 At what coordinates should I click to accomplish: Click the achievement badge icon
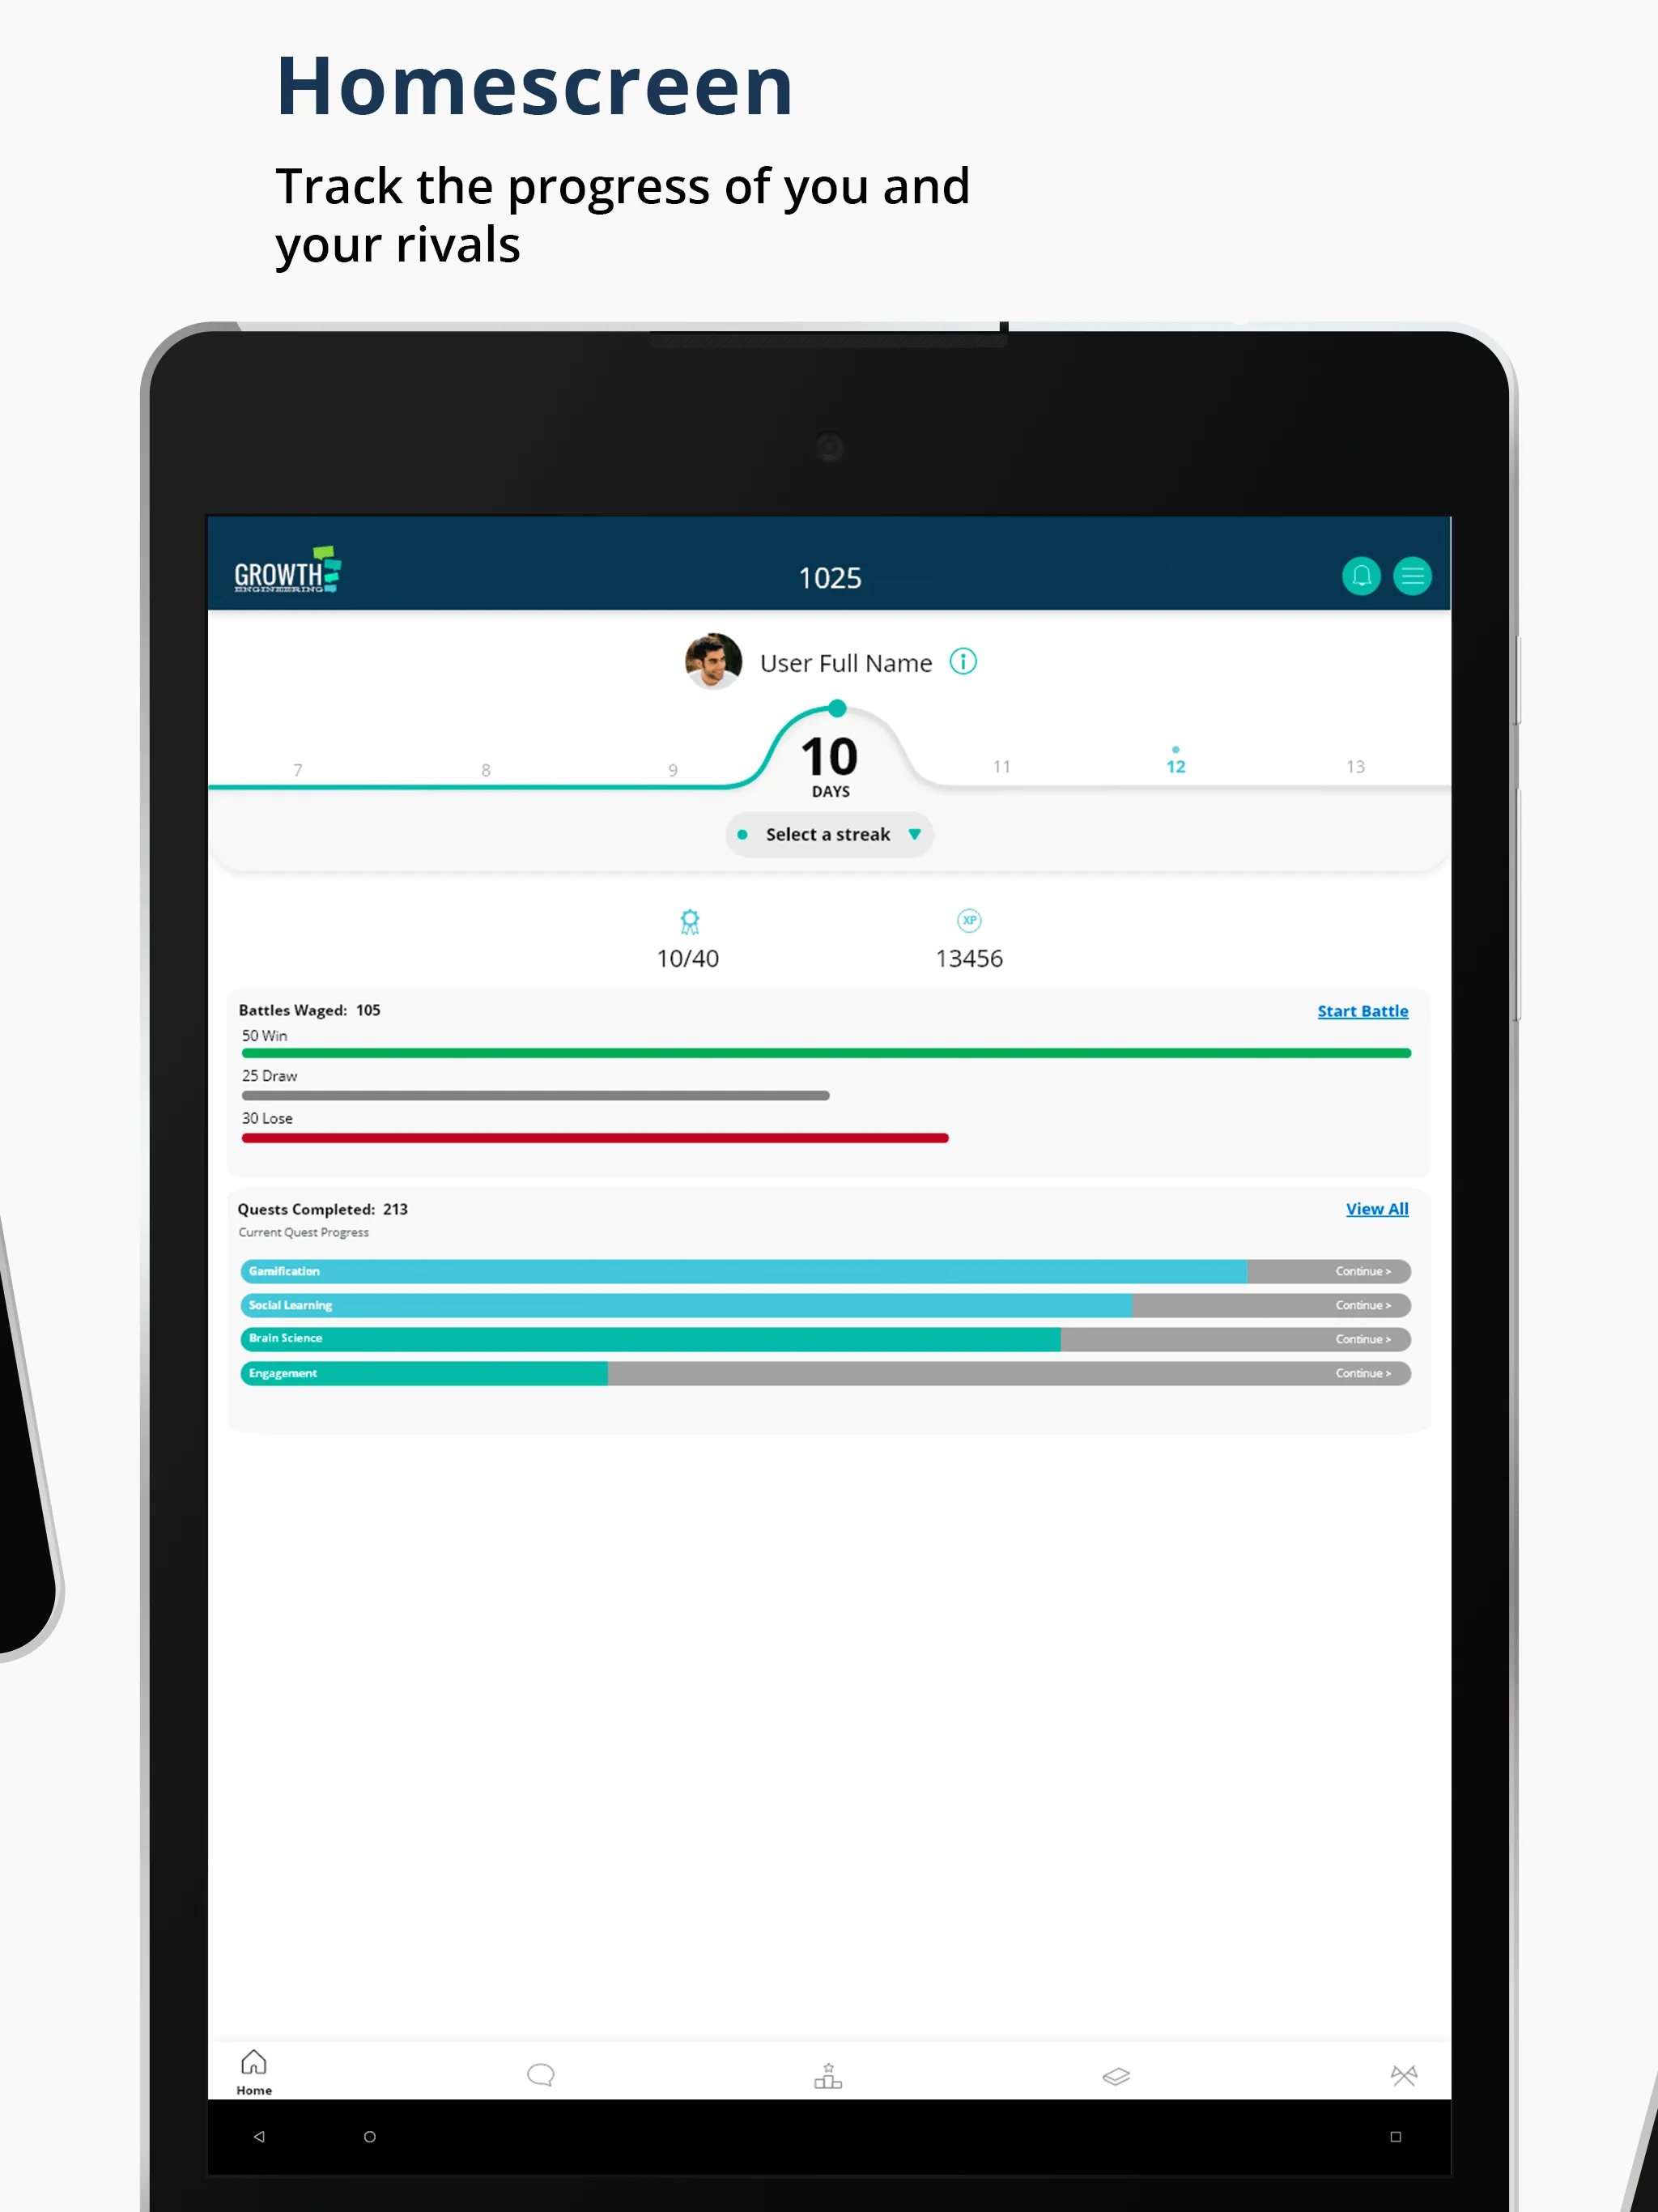[x=690, y=920]
